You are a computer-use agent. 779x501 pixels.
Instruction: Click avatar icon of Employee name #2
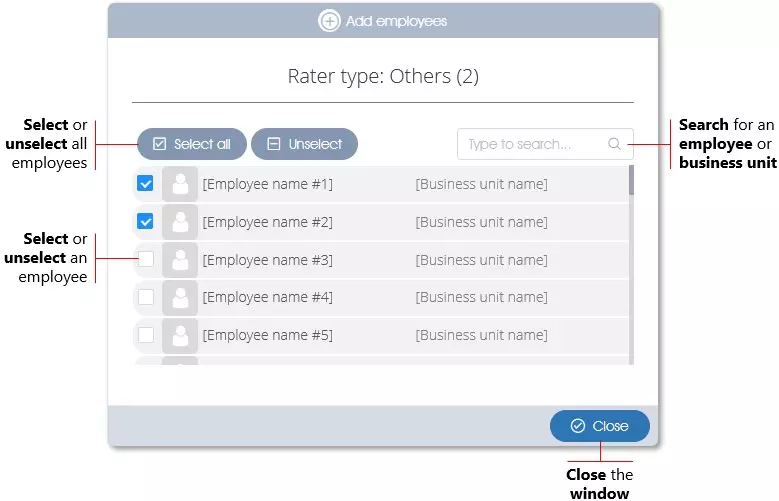tap(180, 222)
